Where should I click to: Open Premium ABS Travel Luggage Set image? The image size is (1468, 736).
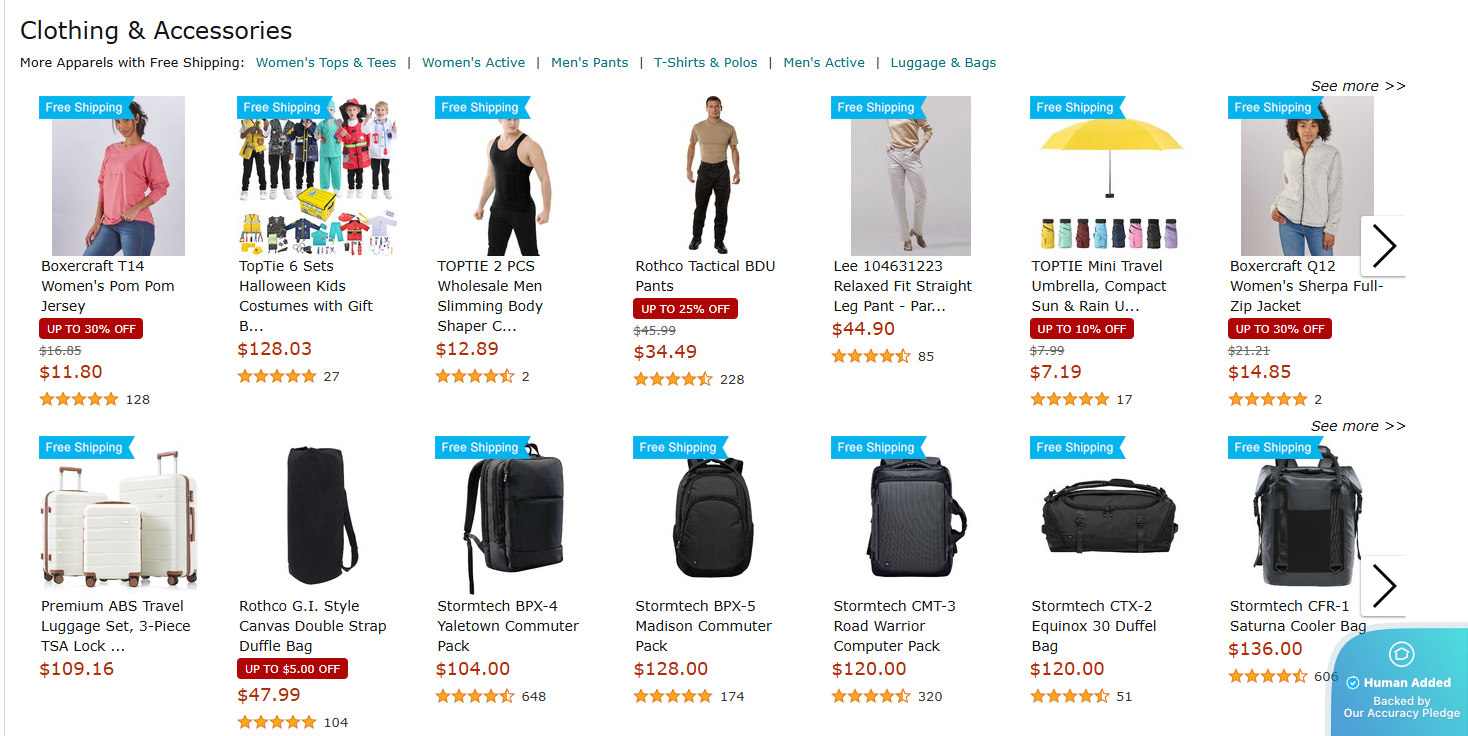click(x=119, y=516)
